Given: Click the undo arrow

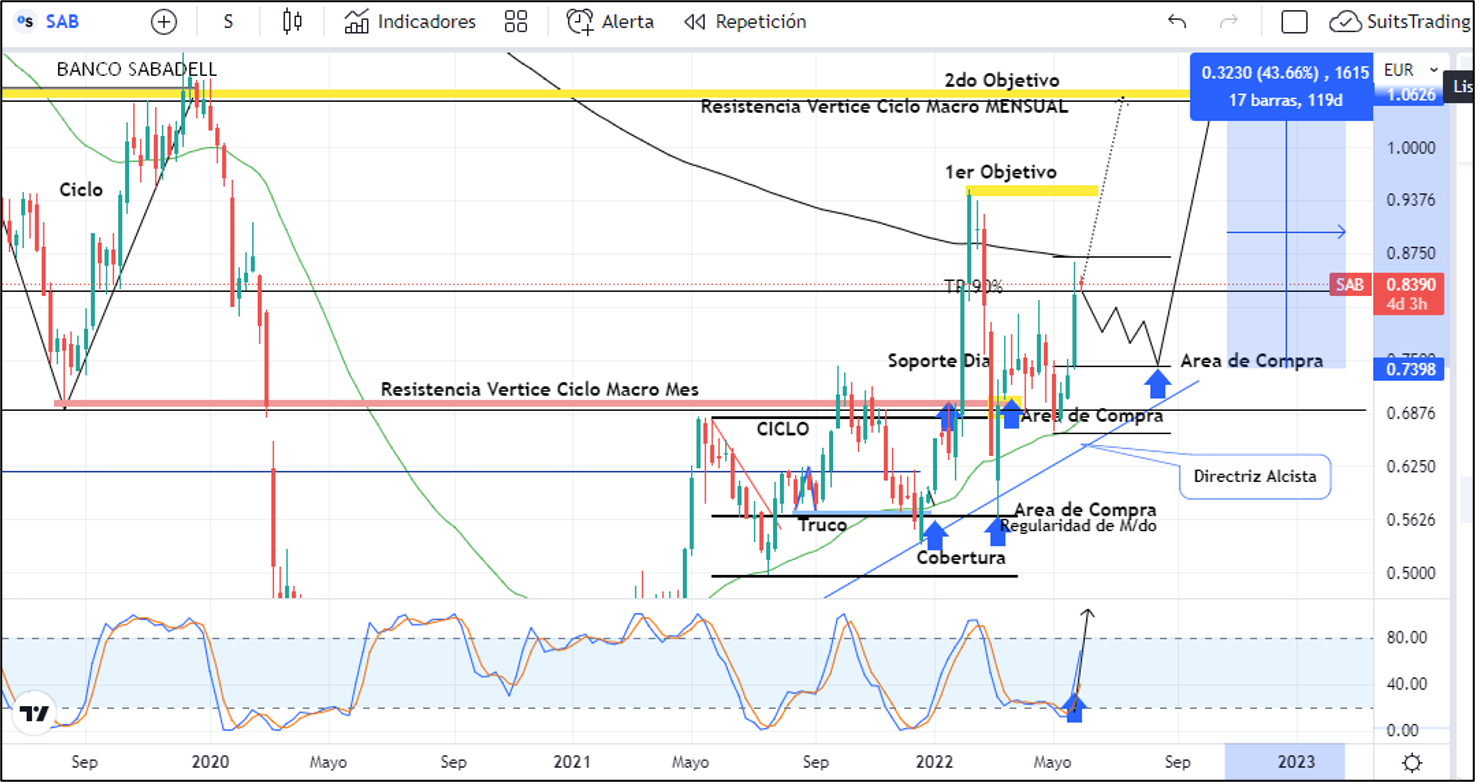Looking at the screenshot, I should click(x=1177, y=22).
